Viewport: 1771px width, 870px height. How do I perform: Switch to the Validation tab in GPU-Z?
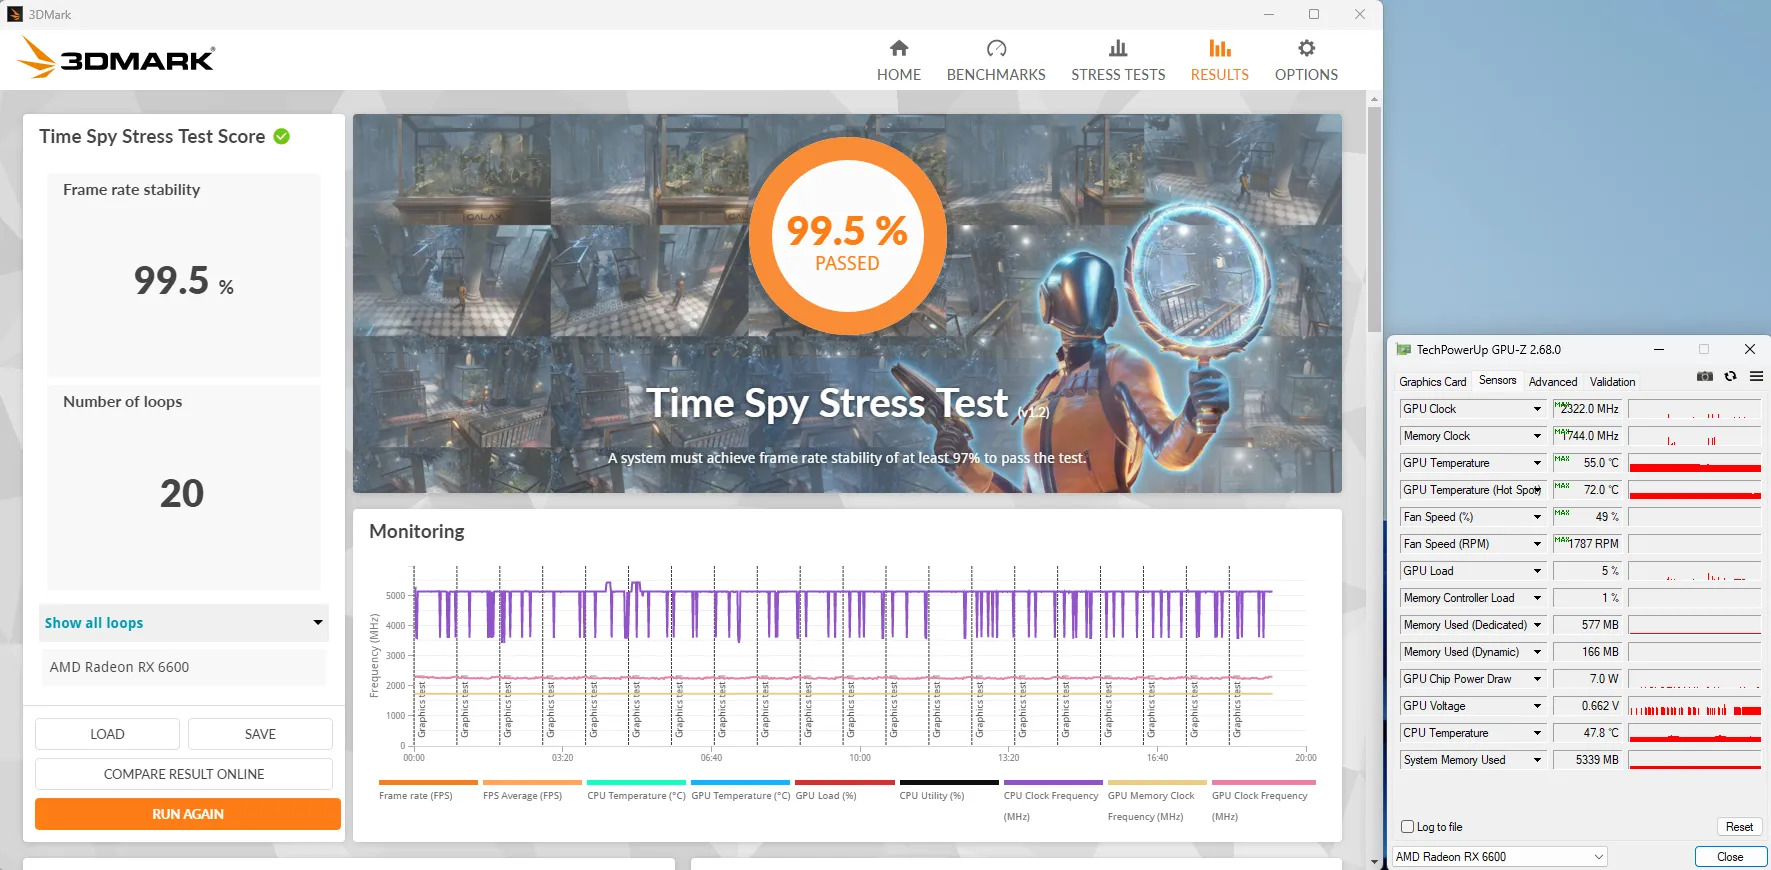tap(1612, 382)
